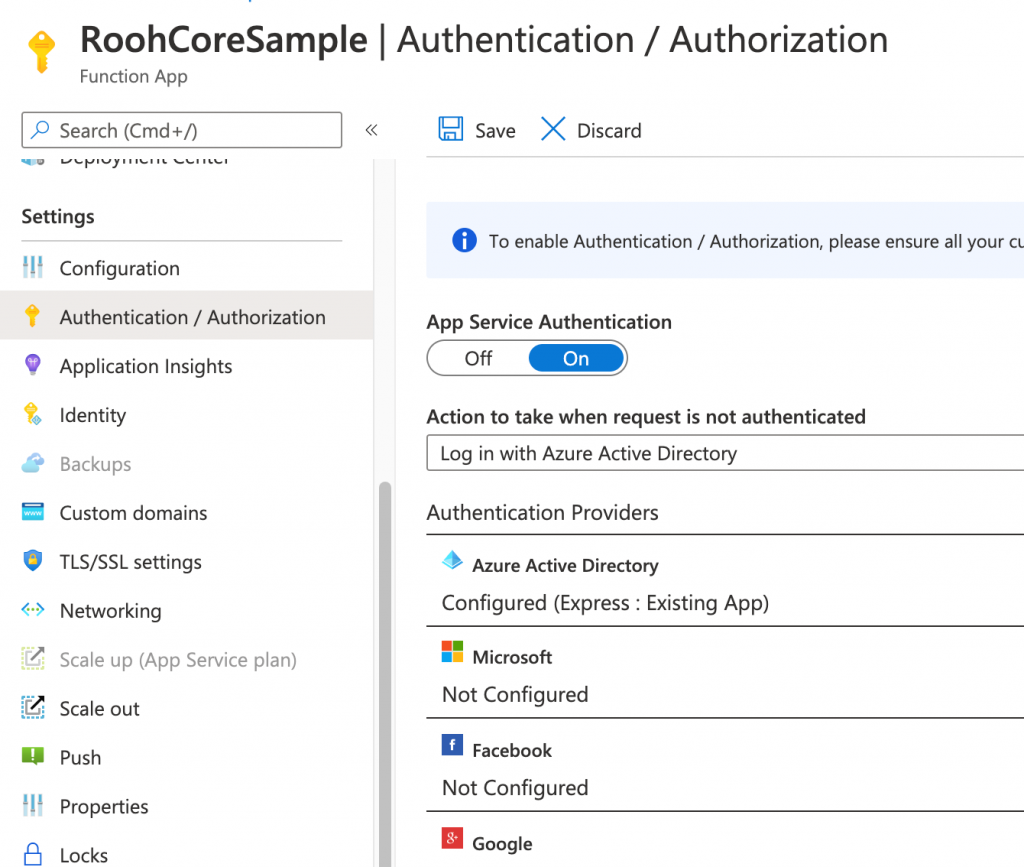This screenshot has height=867, width=1024.
Task: Click the Properties sliders icon
Action: (x=33, y=806)
